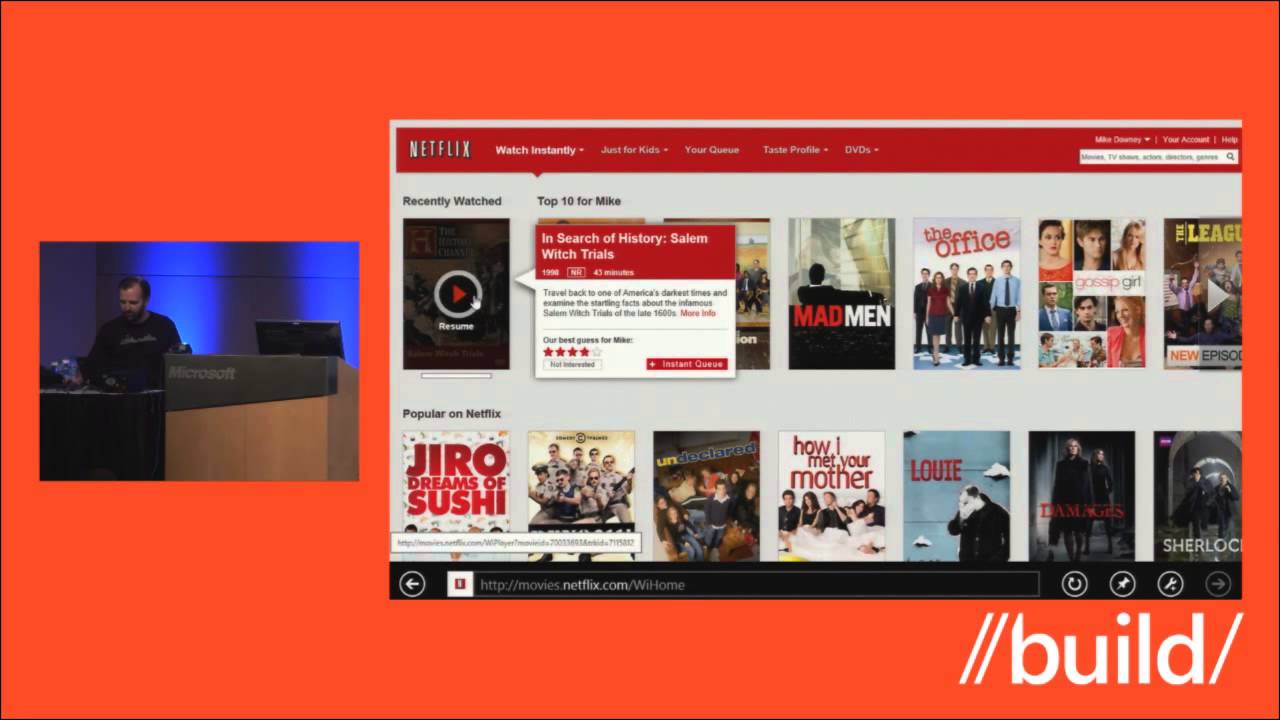The image size is (1280, 720).
Task: Click the next arrow on The League poster
Action: (x=1220, y=295)
